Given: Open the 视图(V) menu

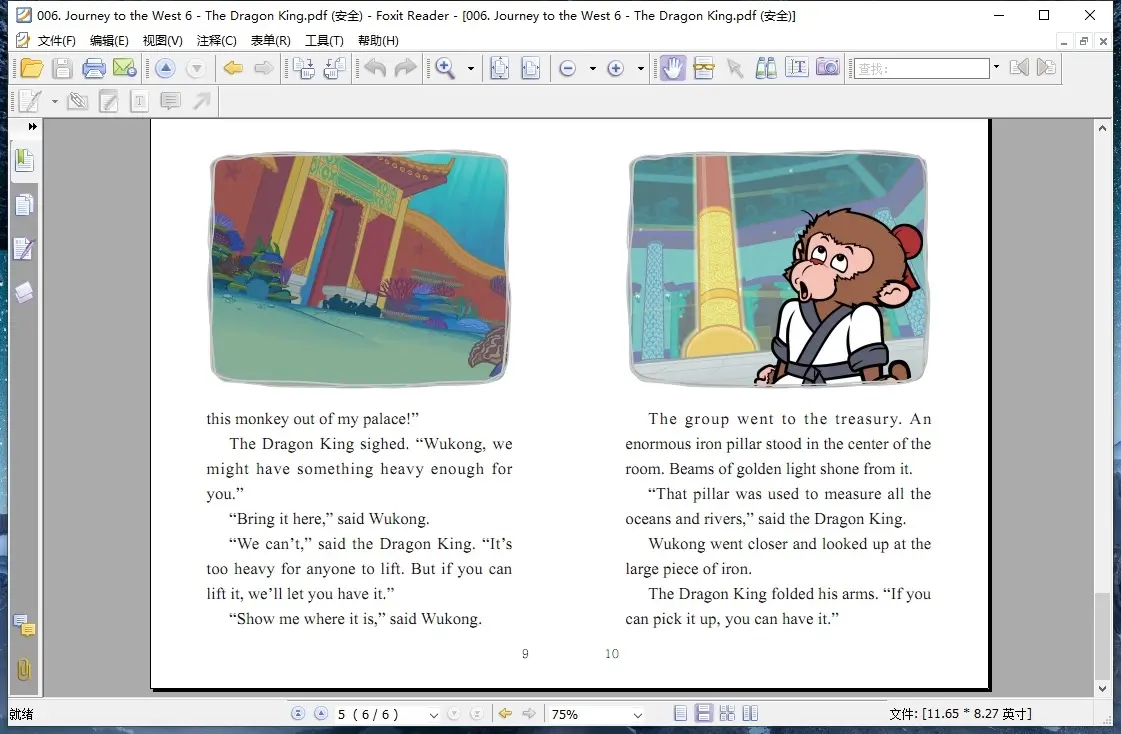Looking at the screenshot, I should (162, 41).
